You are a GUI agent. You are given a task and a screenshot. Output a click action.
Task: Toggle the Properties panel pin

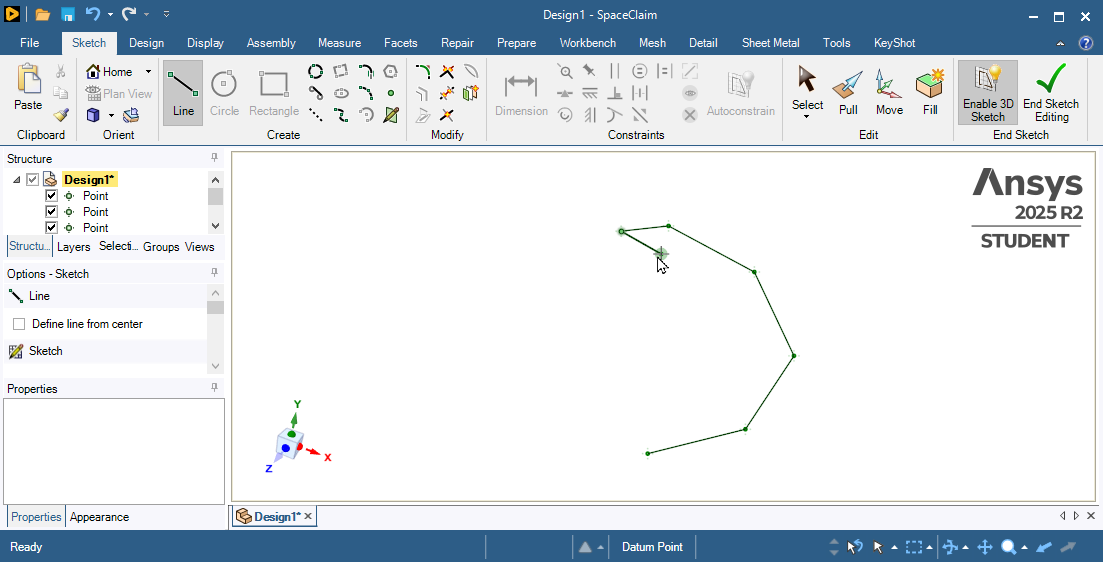pyautogui.click(x=214, y=388)
